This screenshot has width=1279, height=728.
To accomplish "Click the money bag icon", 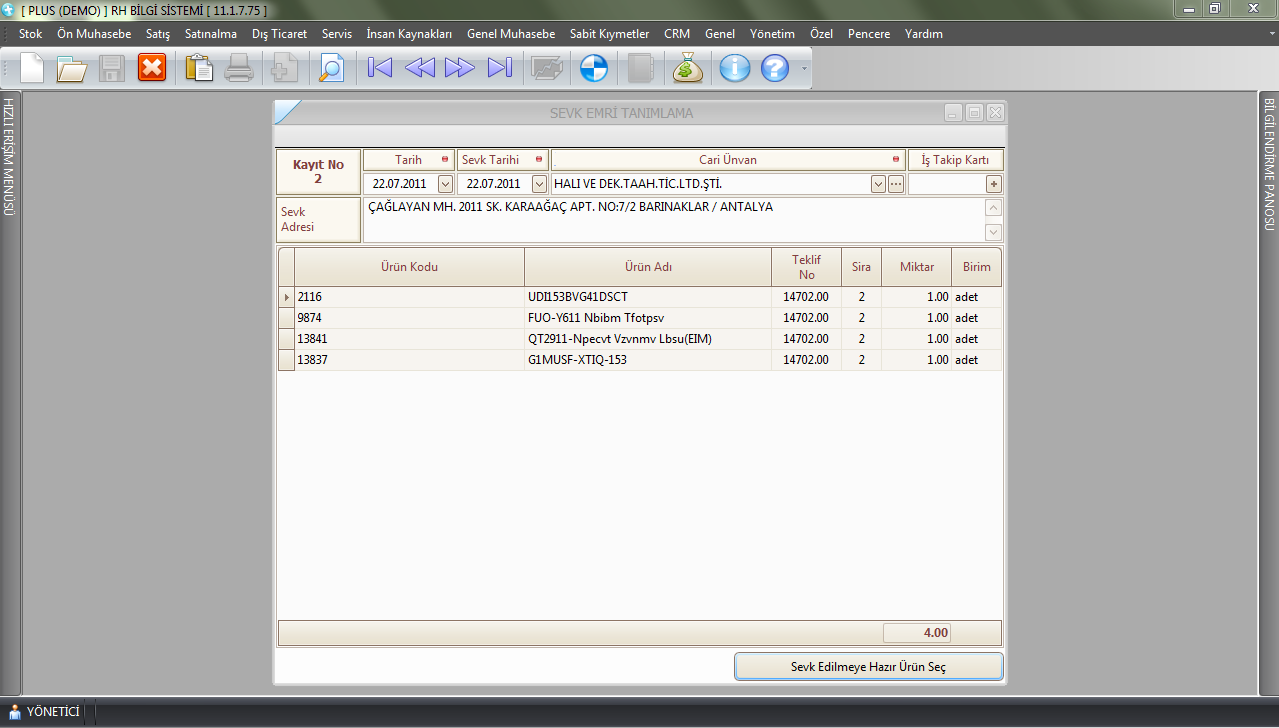I will pyautogui.click(x=688, y=68).
